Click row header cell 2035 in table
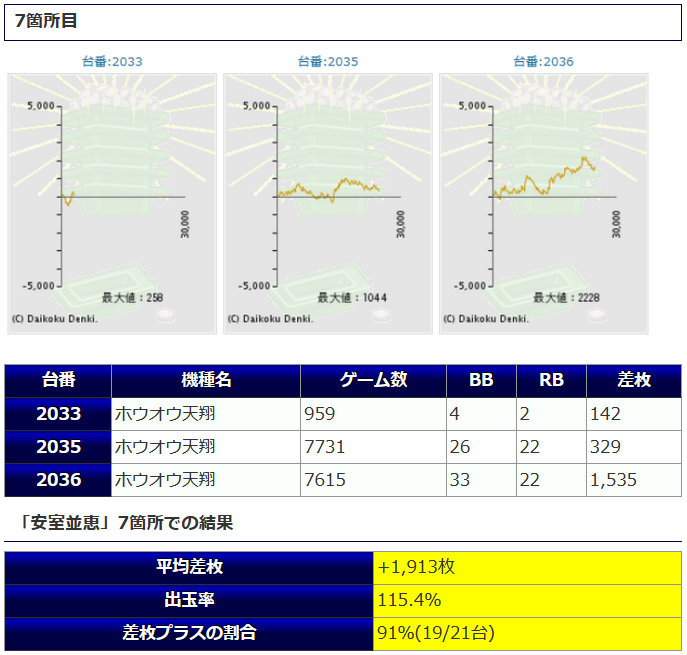 tap(58, 446)
